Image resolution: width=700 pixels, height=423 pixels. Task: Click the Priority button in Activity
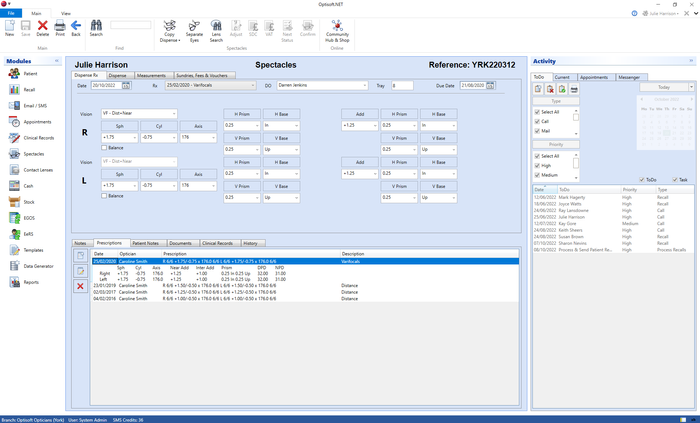tap(556, 145)
